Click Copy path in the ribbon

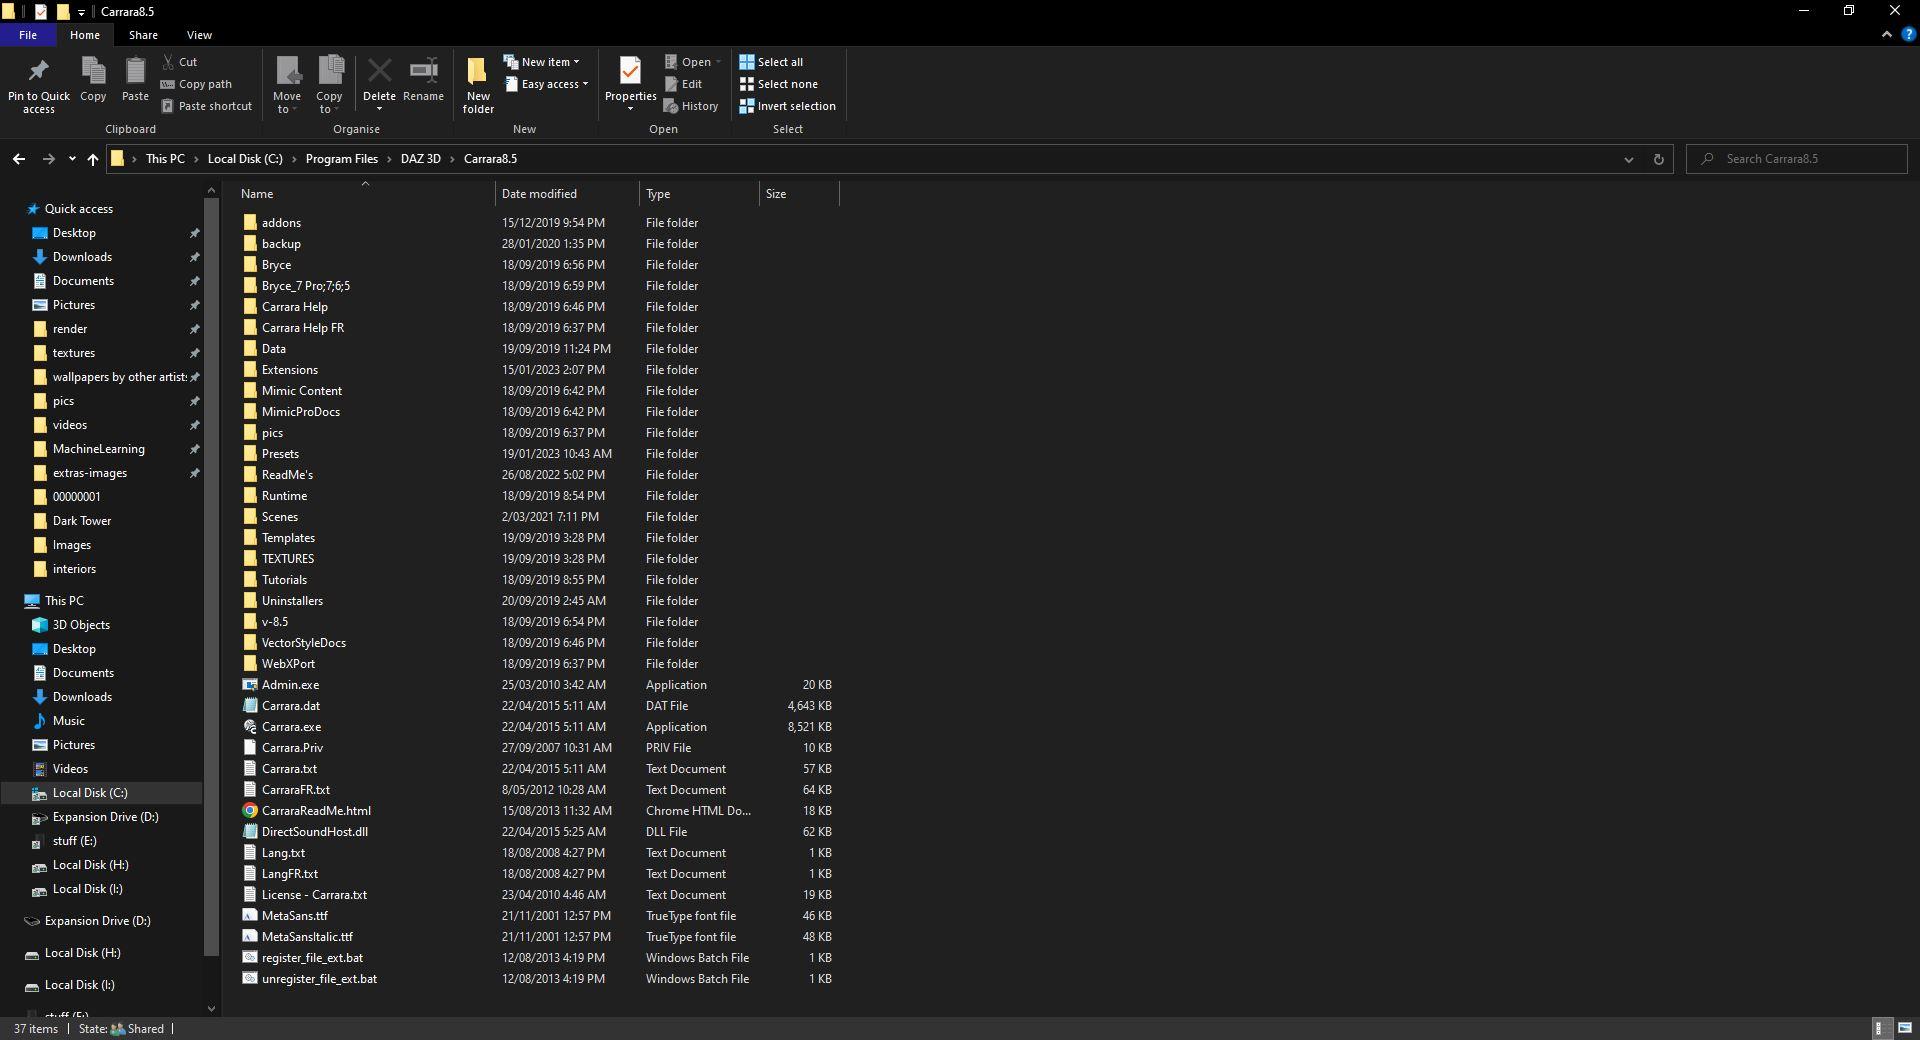[x=196, y=84]
